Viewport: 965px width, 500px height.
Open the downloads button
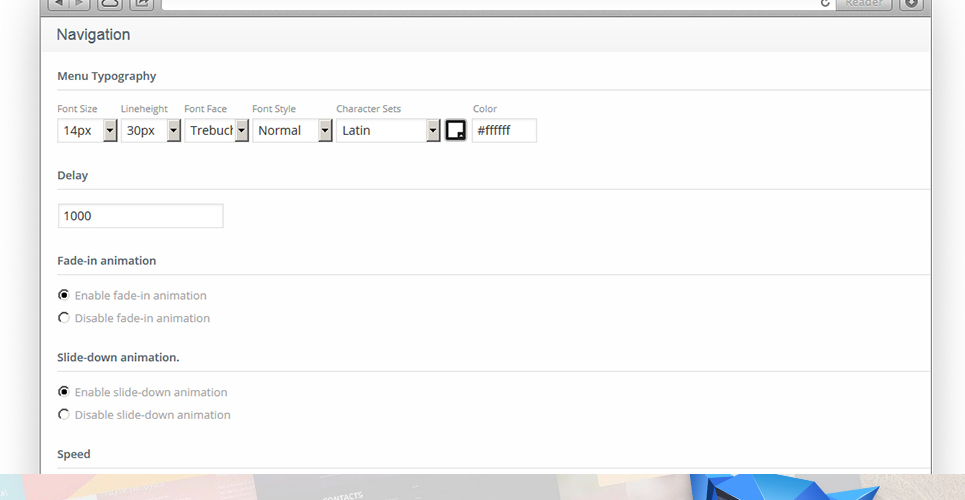click(x=911, y=3)
